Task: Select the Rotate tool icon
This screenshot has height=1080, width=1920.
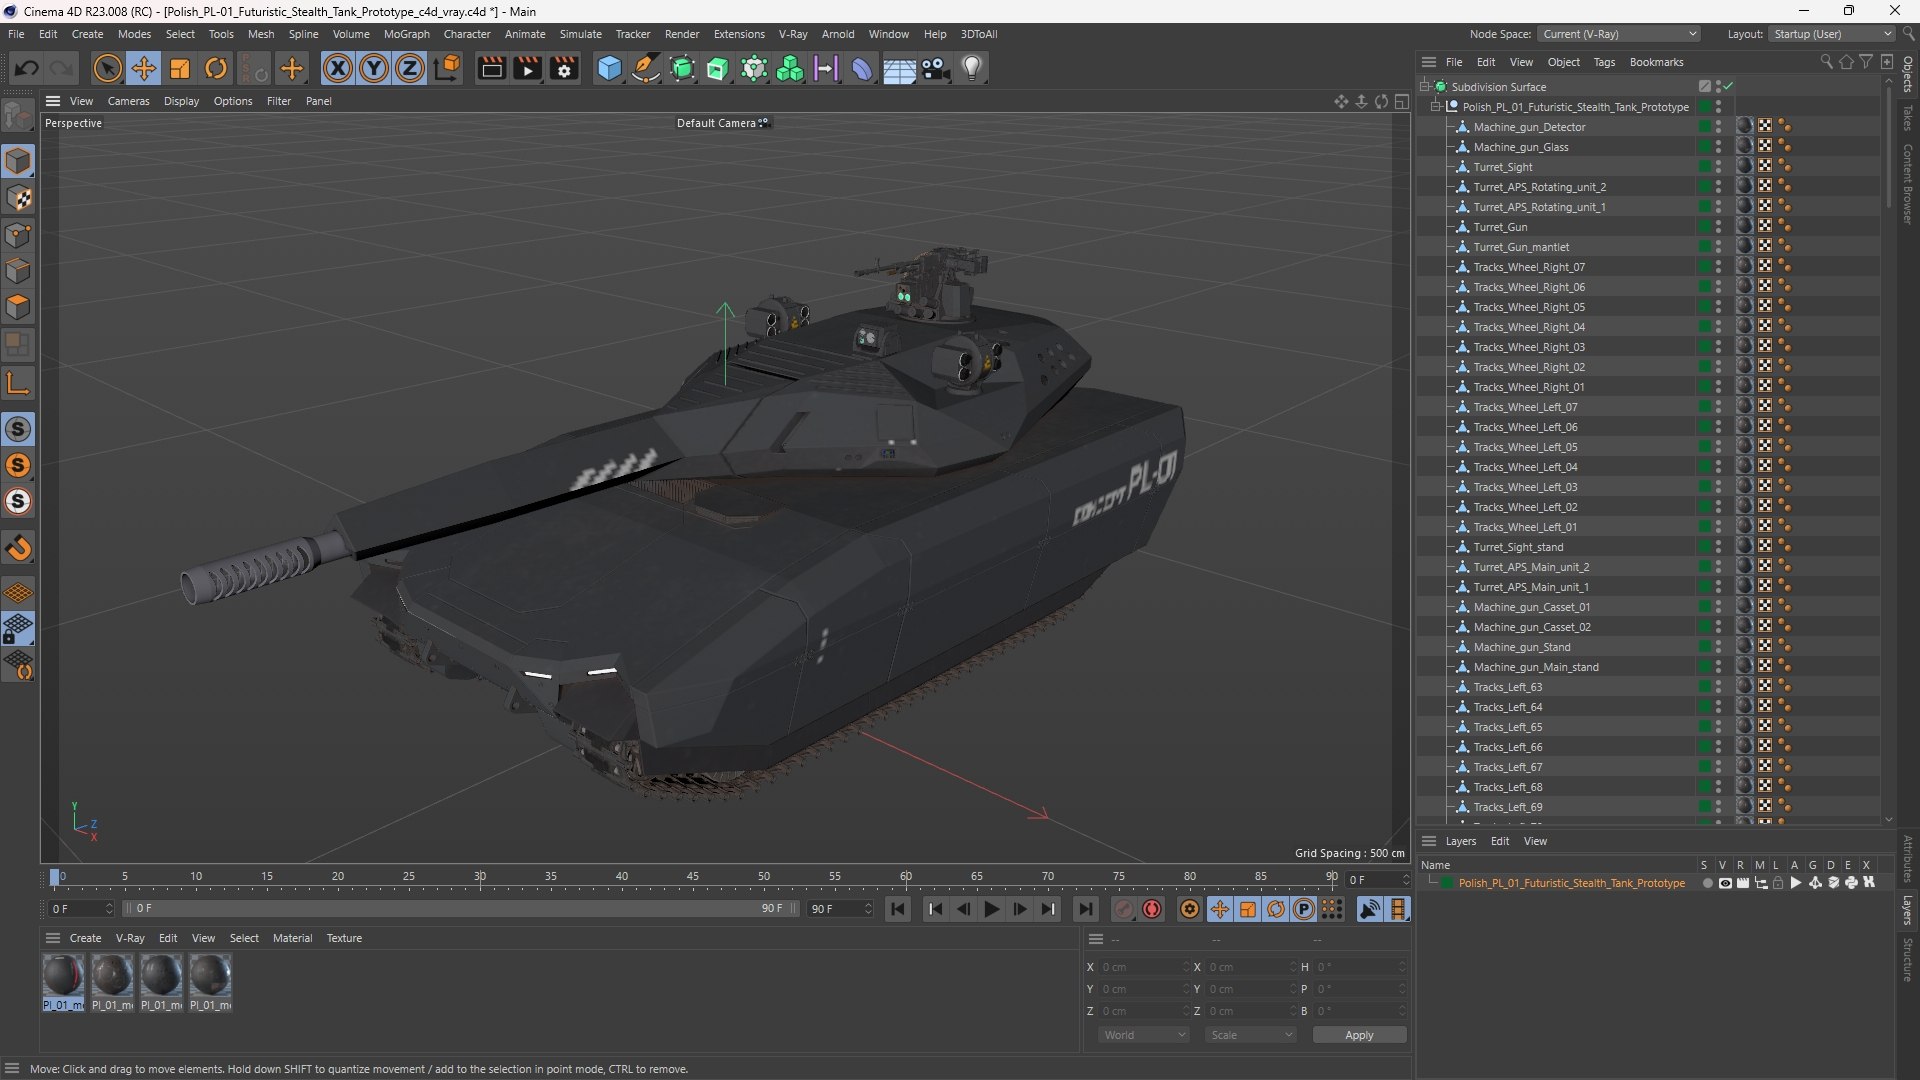Action: click(x=216, y=68)
